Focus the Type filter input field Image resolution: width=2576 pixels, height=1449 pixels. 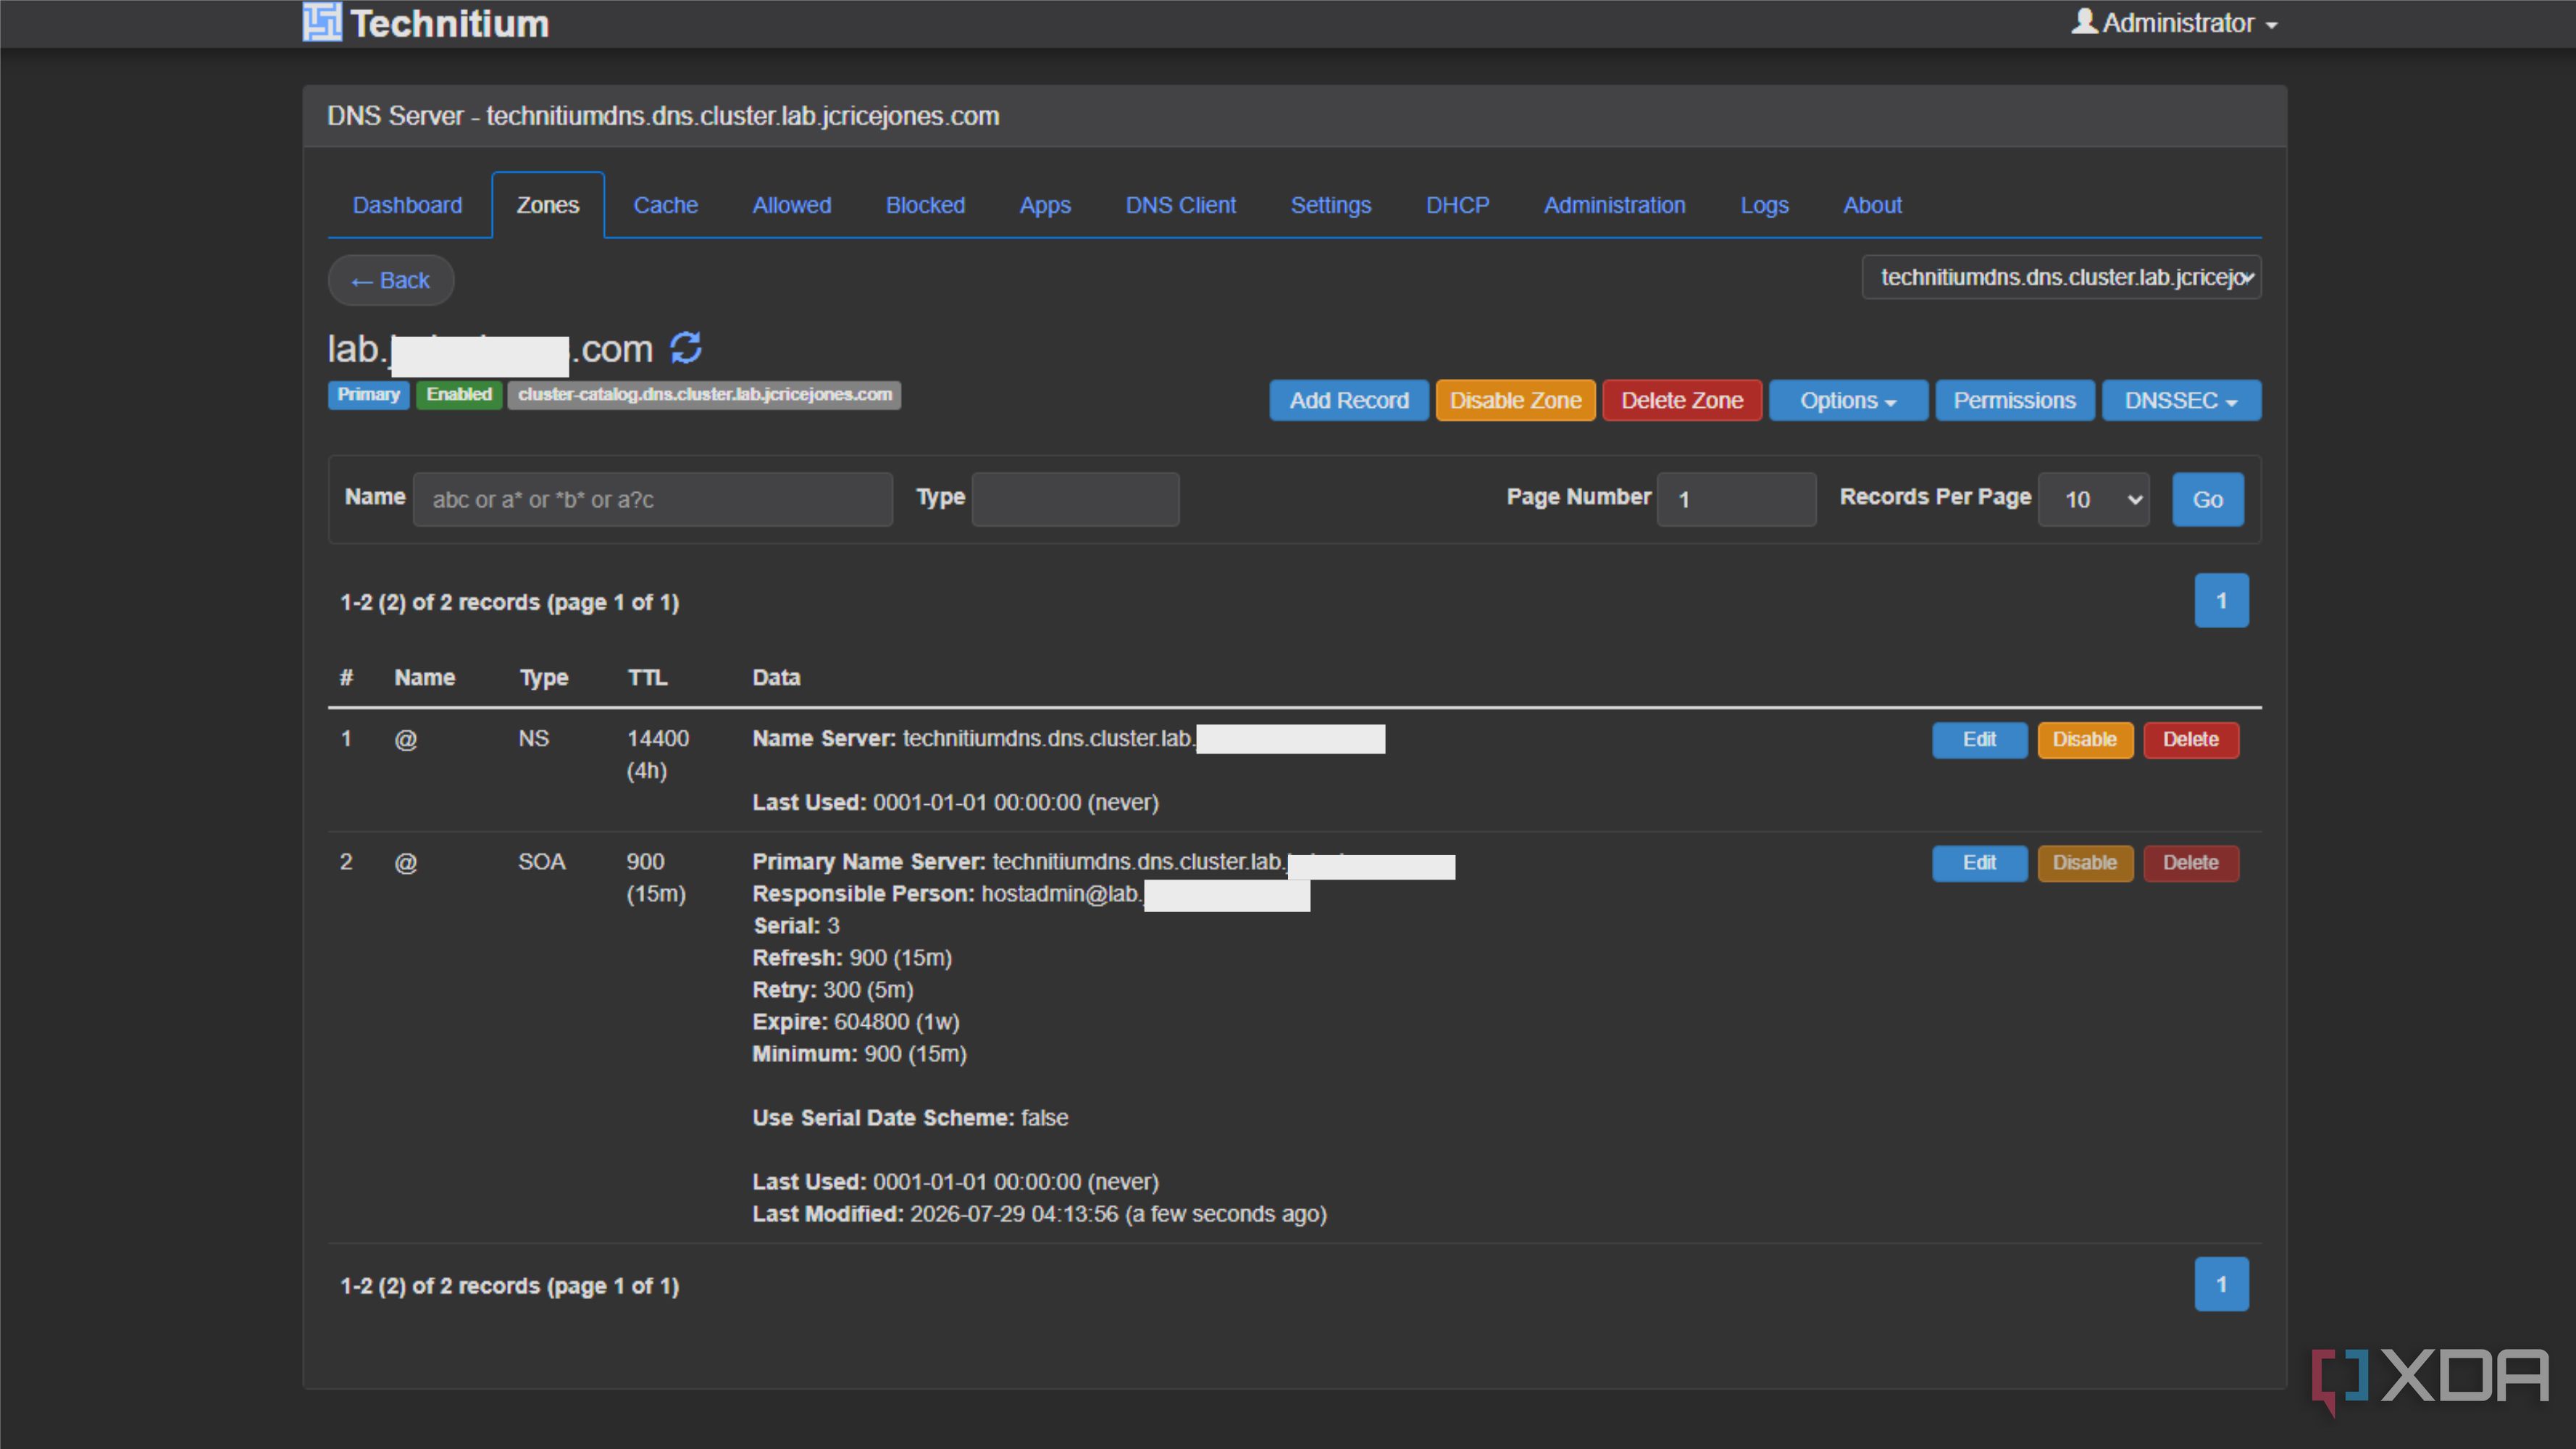[x=1075, y=499]
